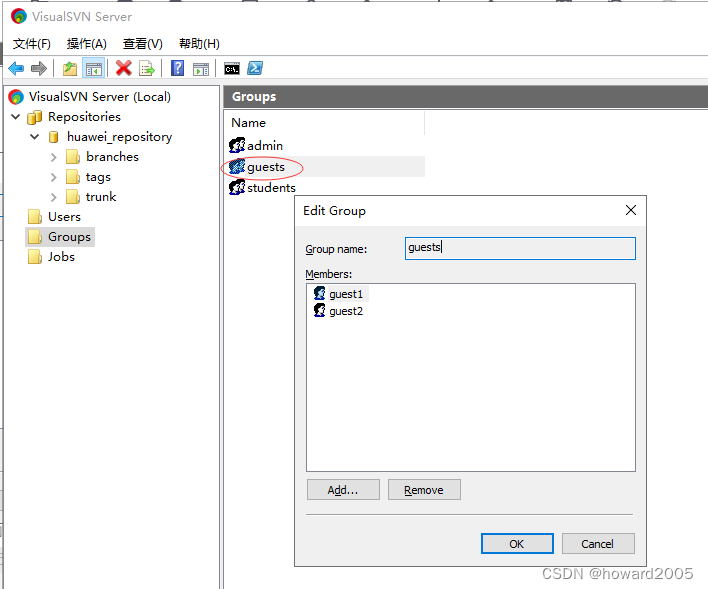
Task: Collapse the Repositories node chevron
Action: (15, 117)
